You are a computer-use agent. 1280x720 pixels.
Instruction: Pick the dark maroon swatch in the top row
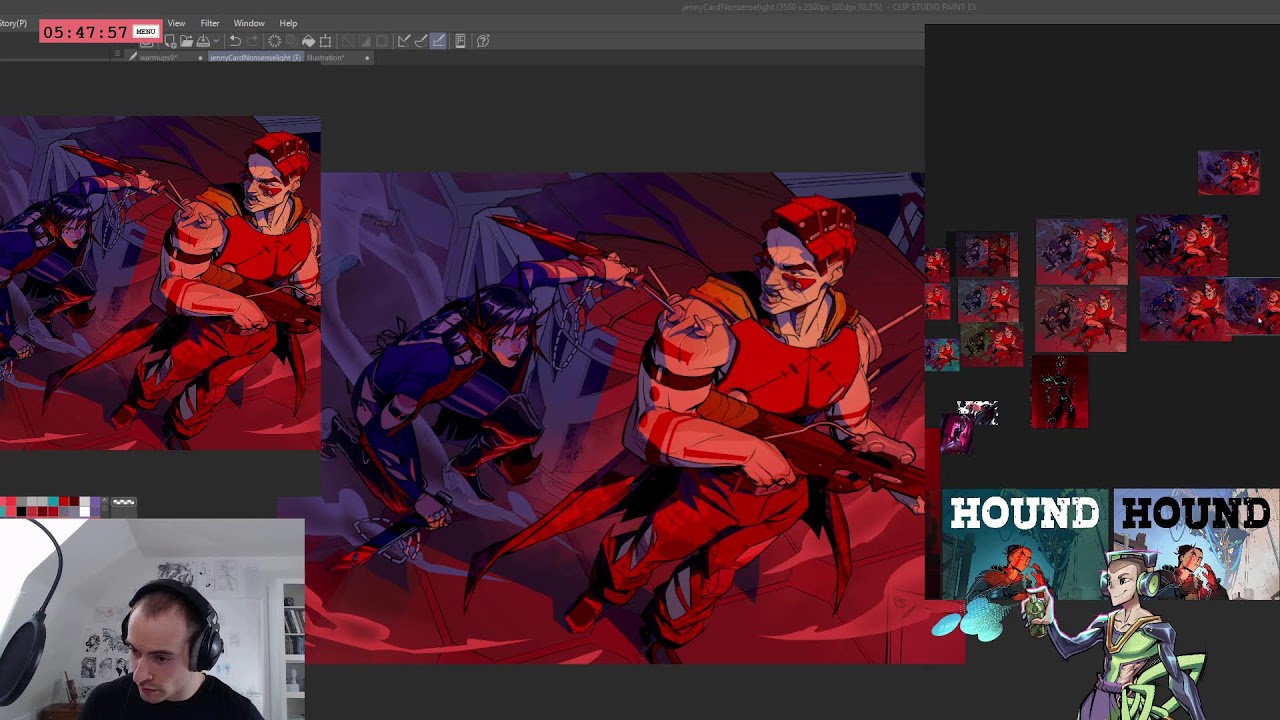[74, 501]
